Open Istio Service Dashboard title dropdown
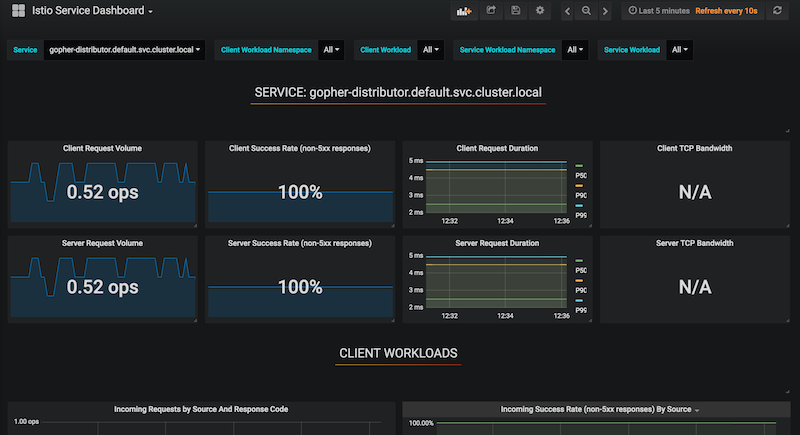 pyautogui.click(x=92, y=11)
